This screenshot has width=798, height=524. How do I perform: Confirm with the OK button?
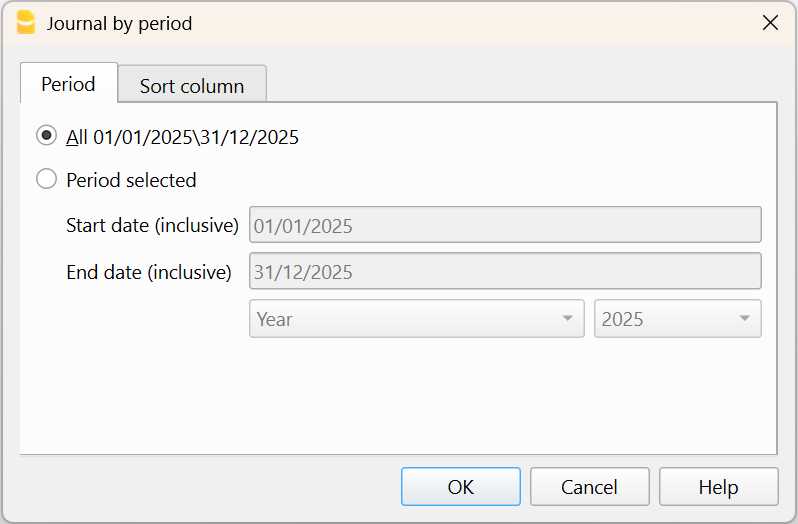pos(461,487)
